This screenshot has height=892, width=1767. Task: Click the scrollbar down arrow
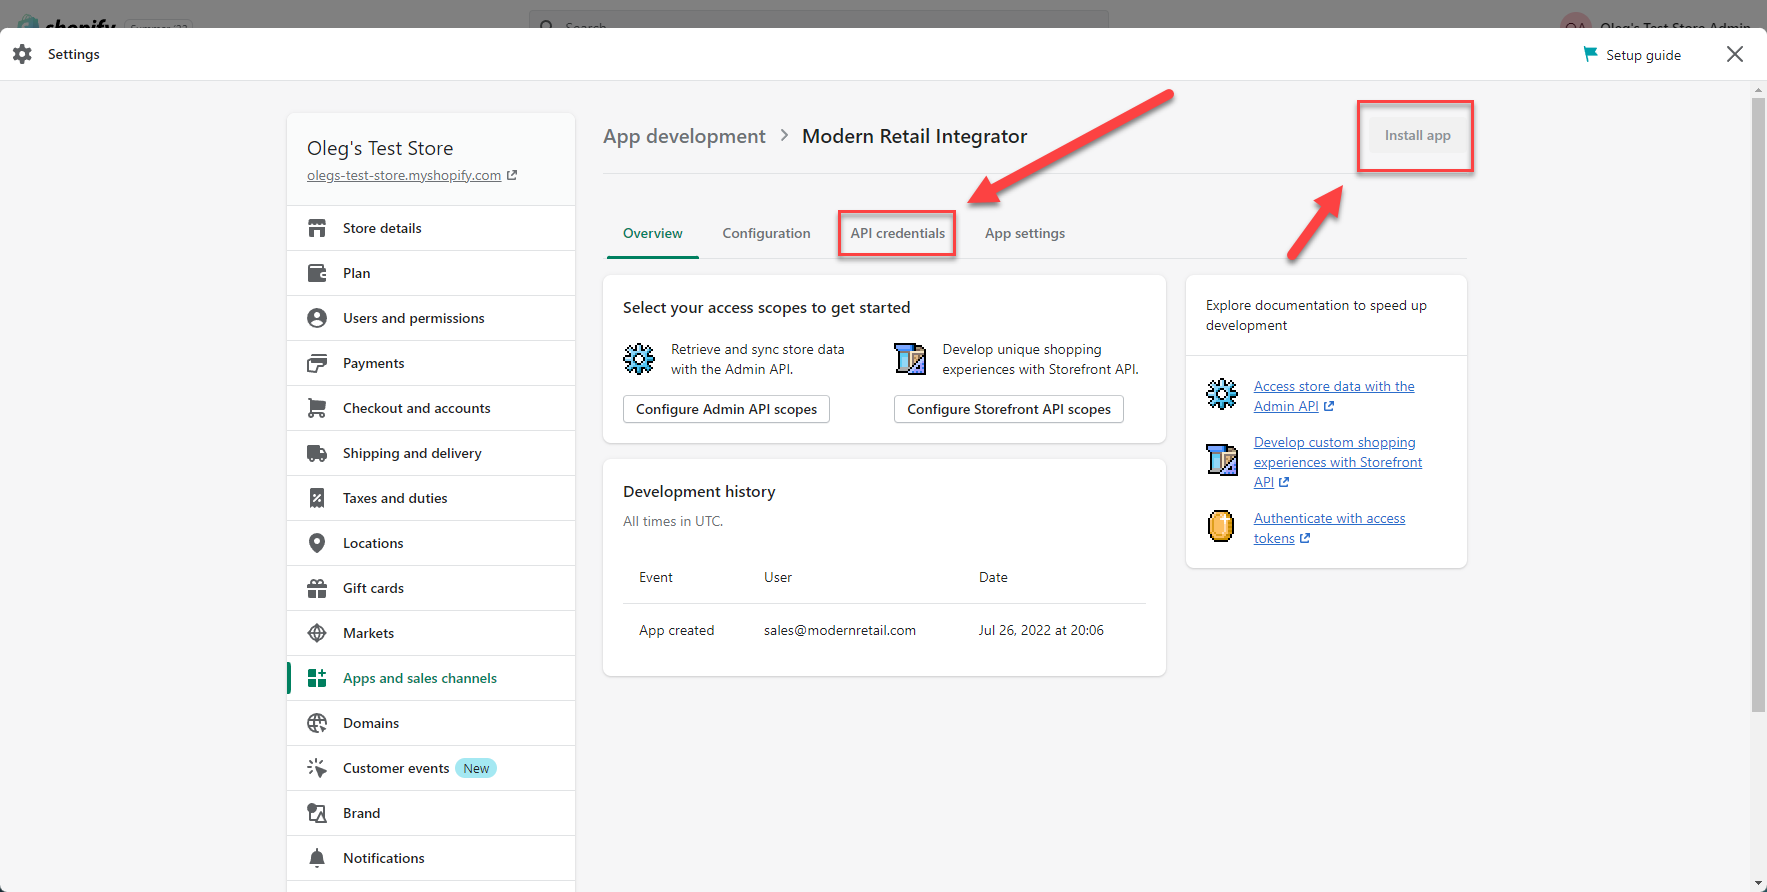click(x=1759, y=884)
